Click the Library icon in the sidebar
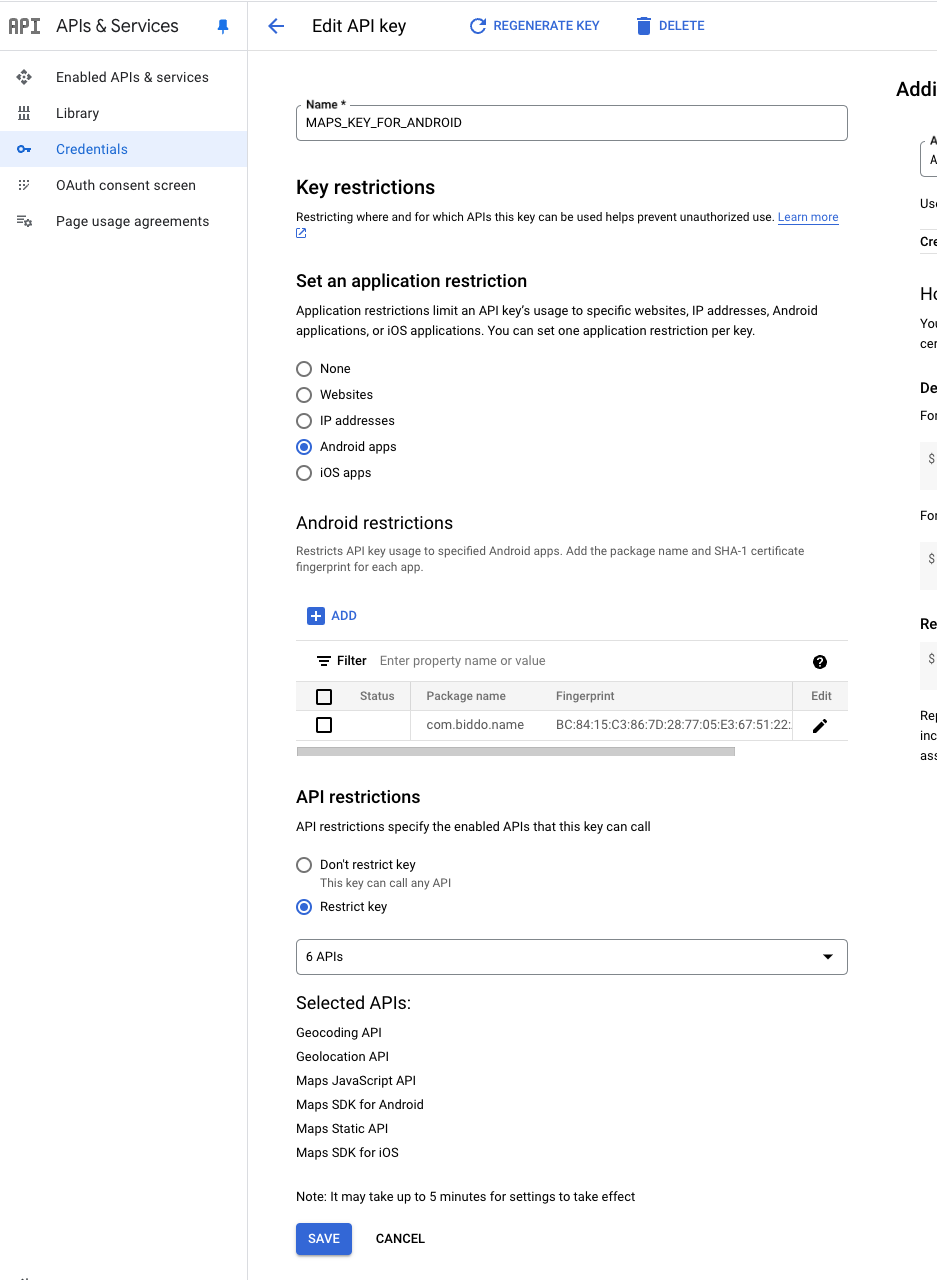The image size is (937, 1280). [x=24, y=113]
